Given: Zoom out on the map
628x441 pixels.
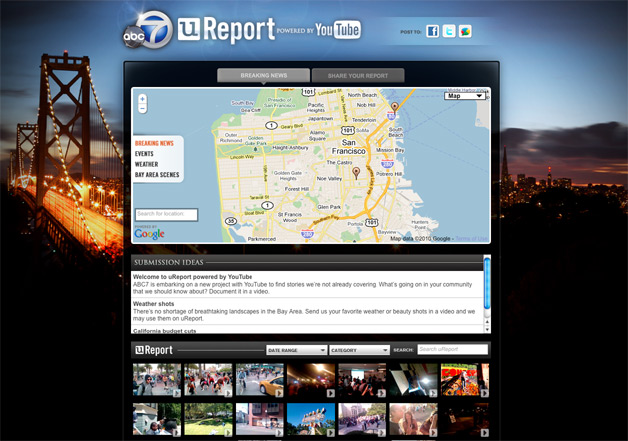Looking at the screenshot, I should (x=142, y=109).
